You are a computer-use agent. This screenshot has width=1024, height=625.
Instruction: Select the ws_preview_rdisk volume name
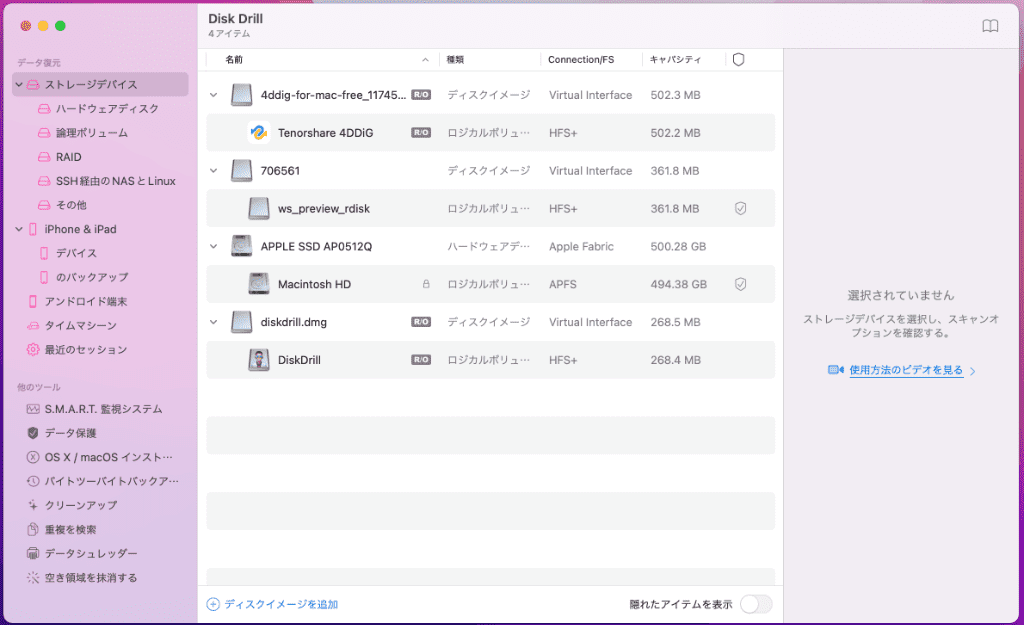pos(323,208)
